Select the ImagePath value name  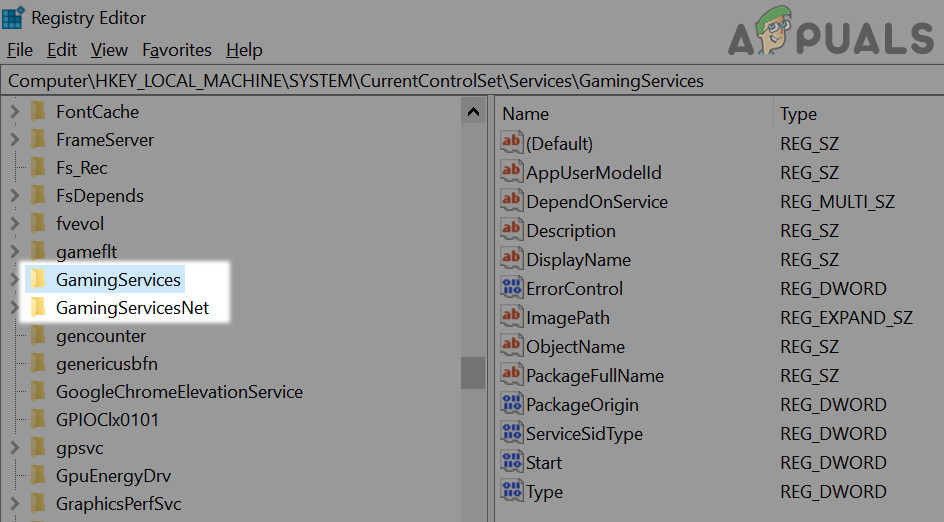coord(568,318)
